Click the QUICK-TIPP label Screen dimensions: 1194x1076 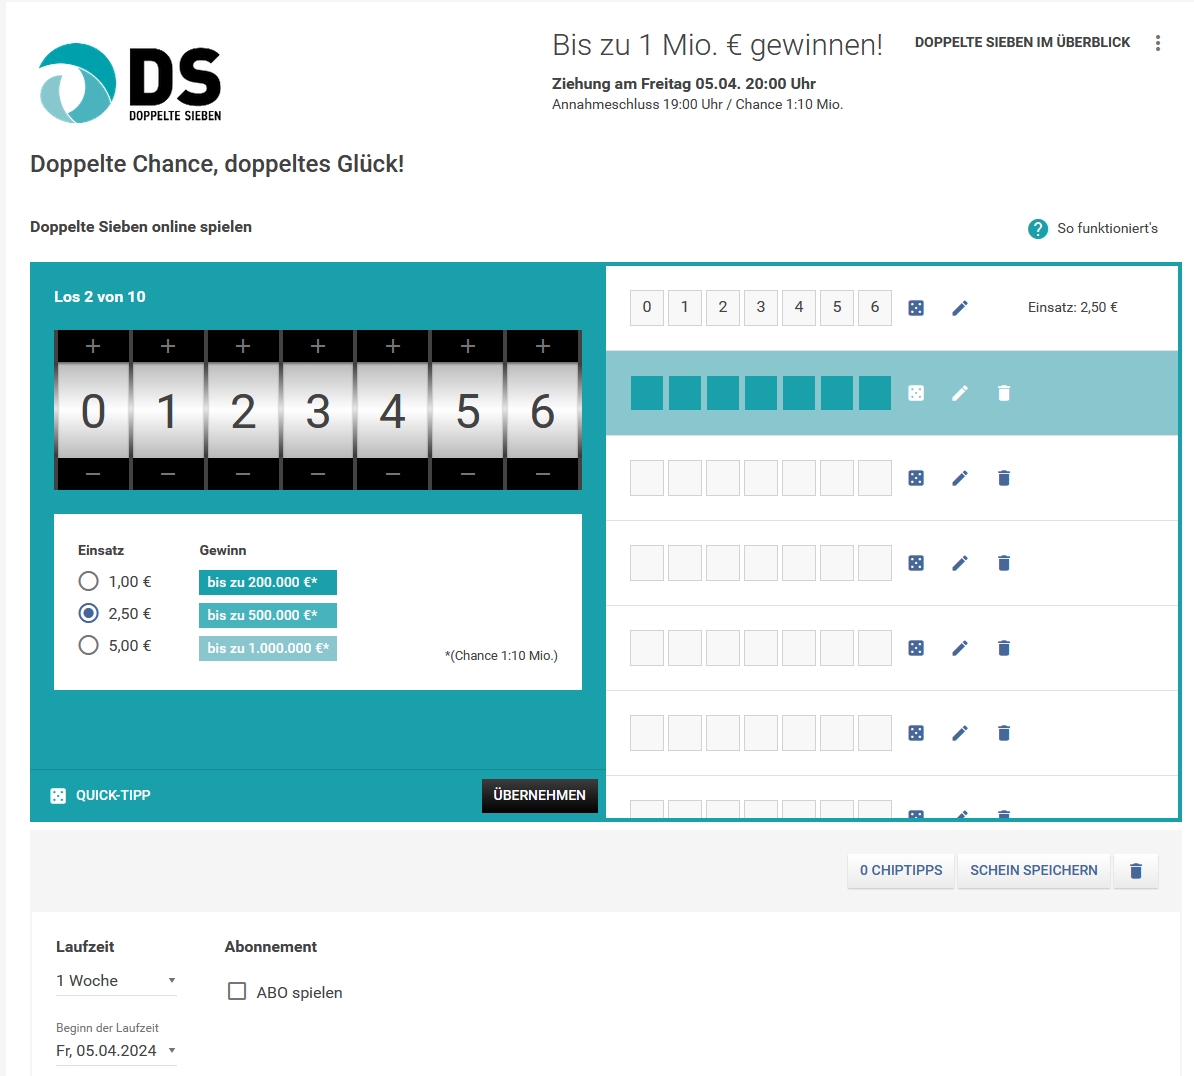click(113, 795)
